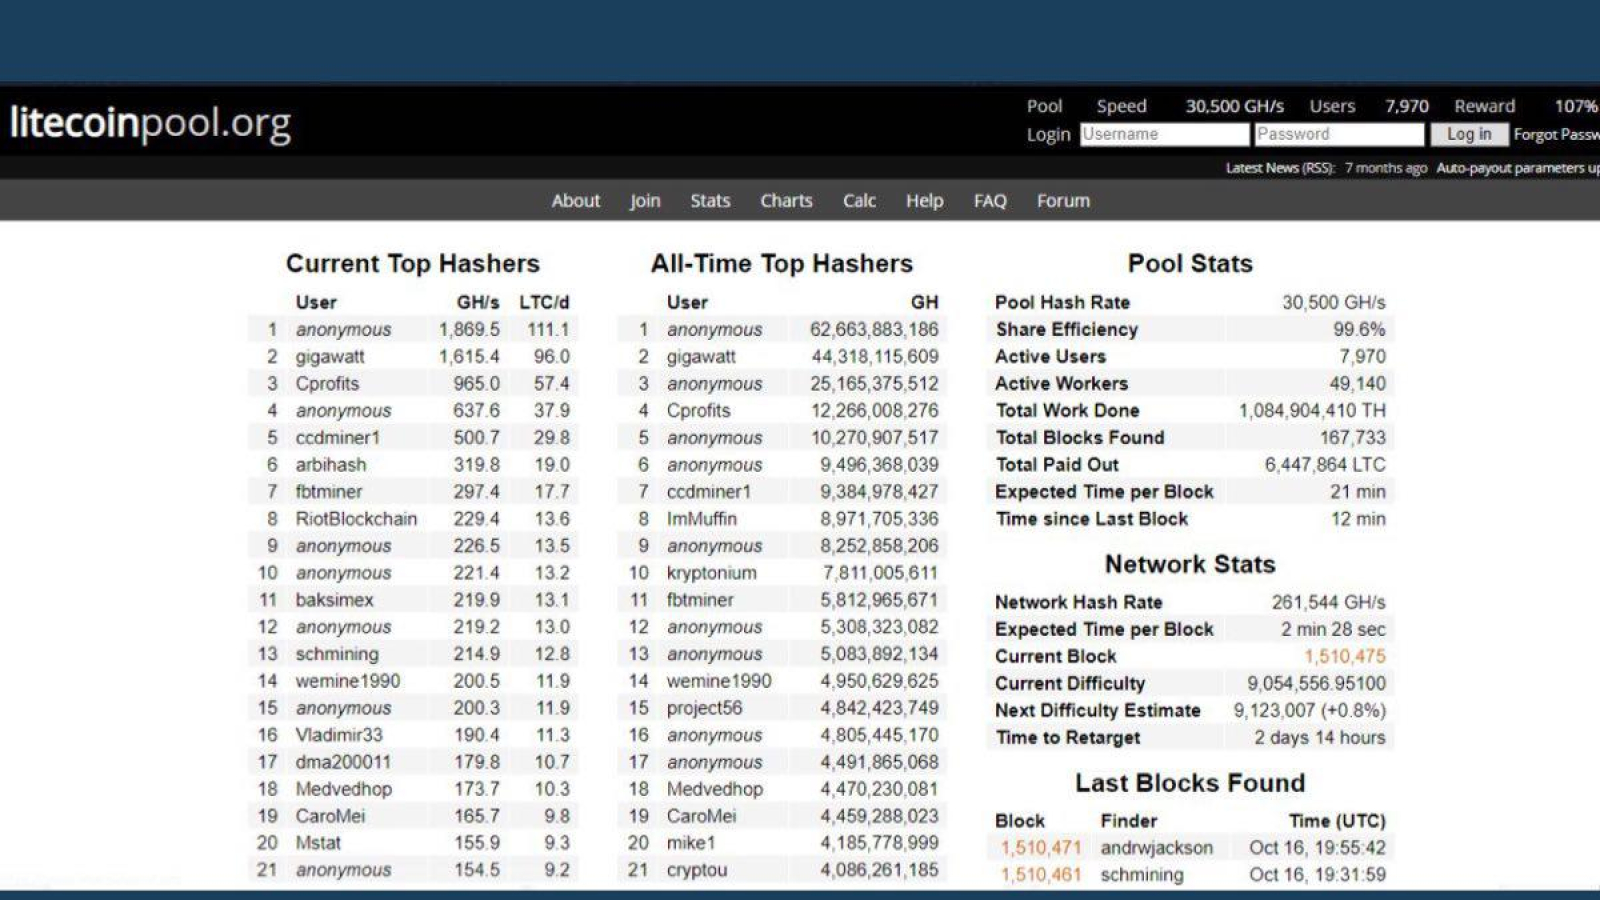The image size is (1600, 900).
Task: Select RiotBlockchain in Current Top Hashers
Action: (x=356, y=519)
